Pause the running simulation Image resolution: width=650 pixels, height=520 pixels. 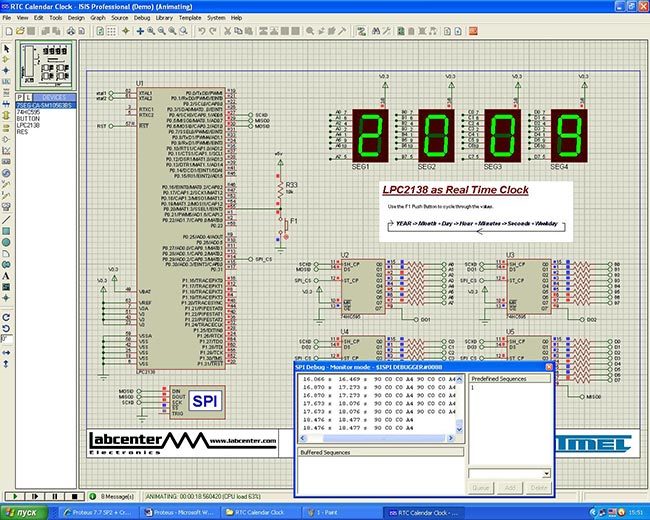pos(55,496)
